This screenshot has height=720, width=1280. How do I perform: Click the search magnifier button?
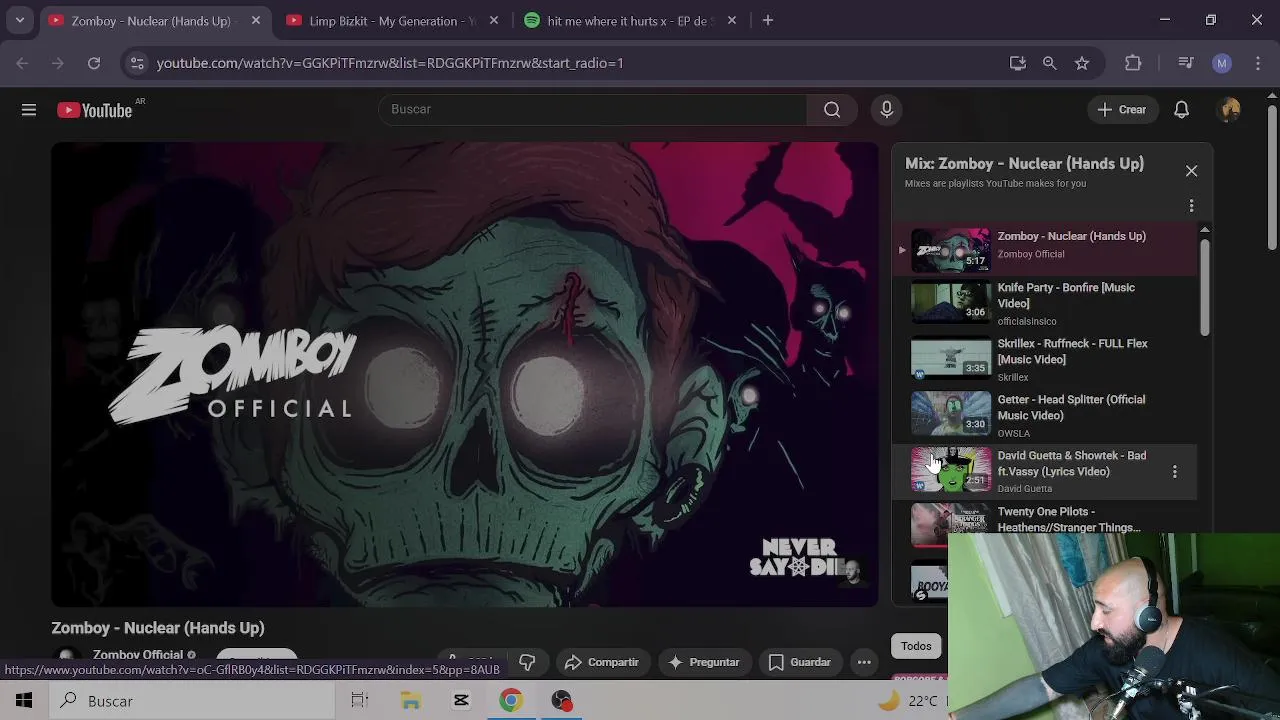coord(832,109)
